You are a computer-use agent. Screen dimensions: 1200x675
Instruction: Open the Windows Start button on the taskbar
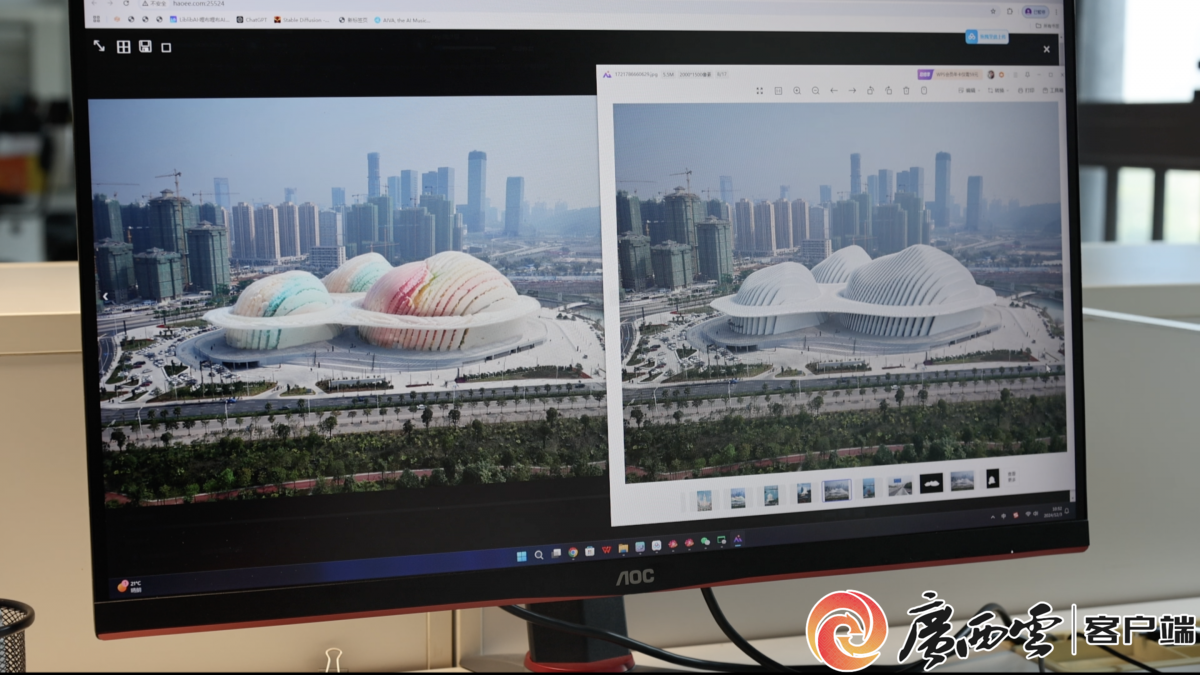521,556
